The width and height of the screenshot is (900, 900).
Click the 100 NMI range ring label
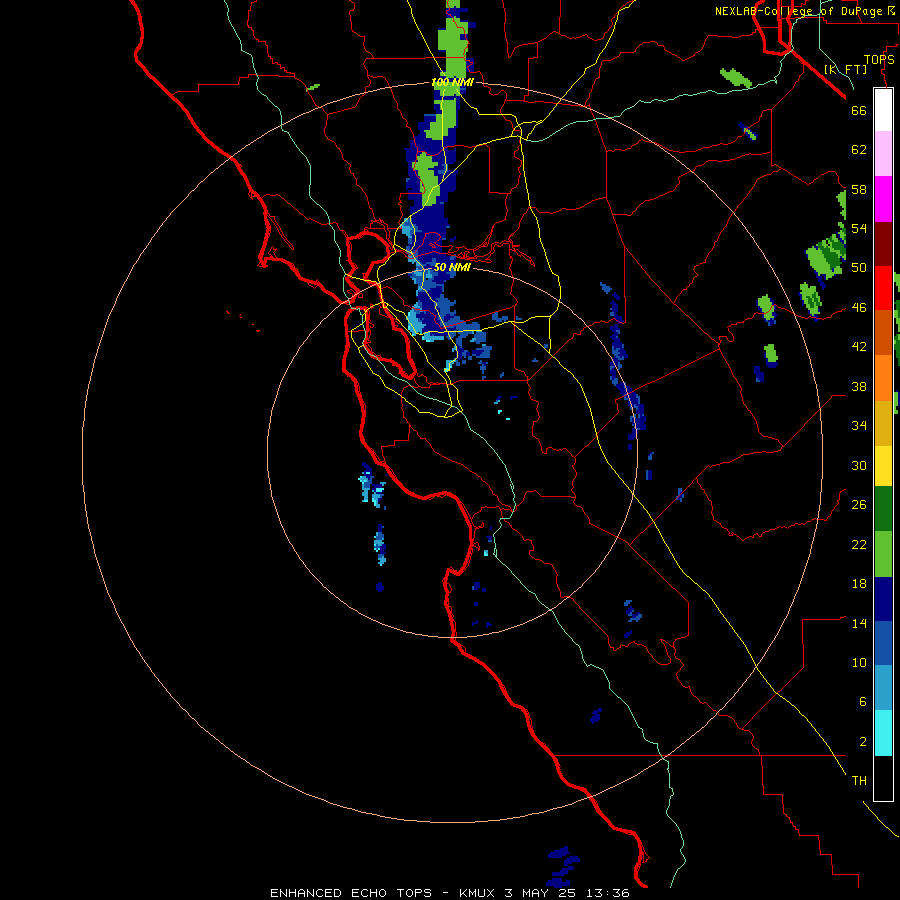(452, 83)
